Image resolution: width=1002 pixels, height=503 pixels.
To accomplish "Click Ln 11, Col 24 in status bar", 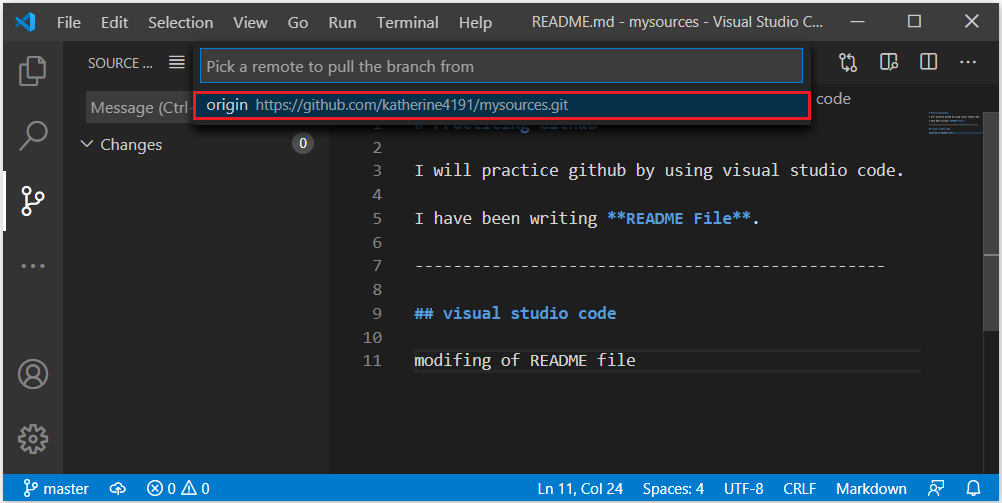I will pyautogui.click(x=580, y=489).
